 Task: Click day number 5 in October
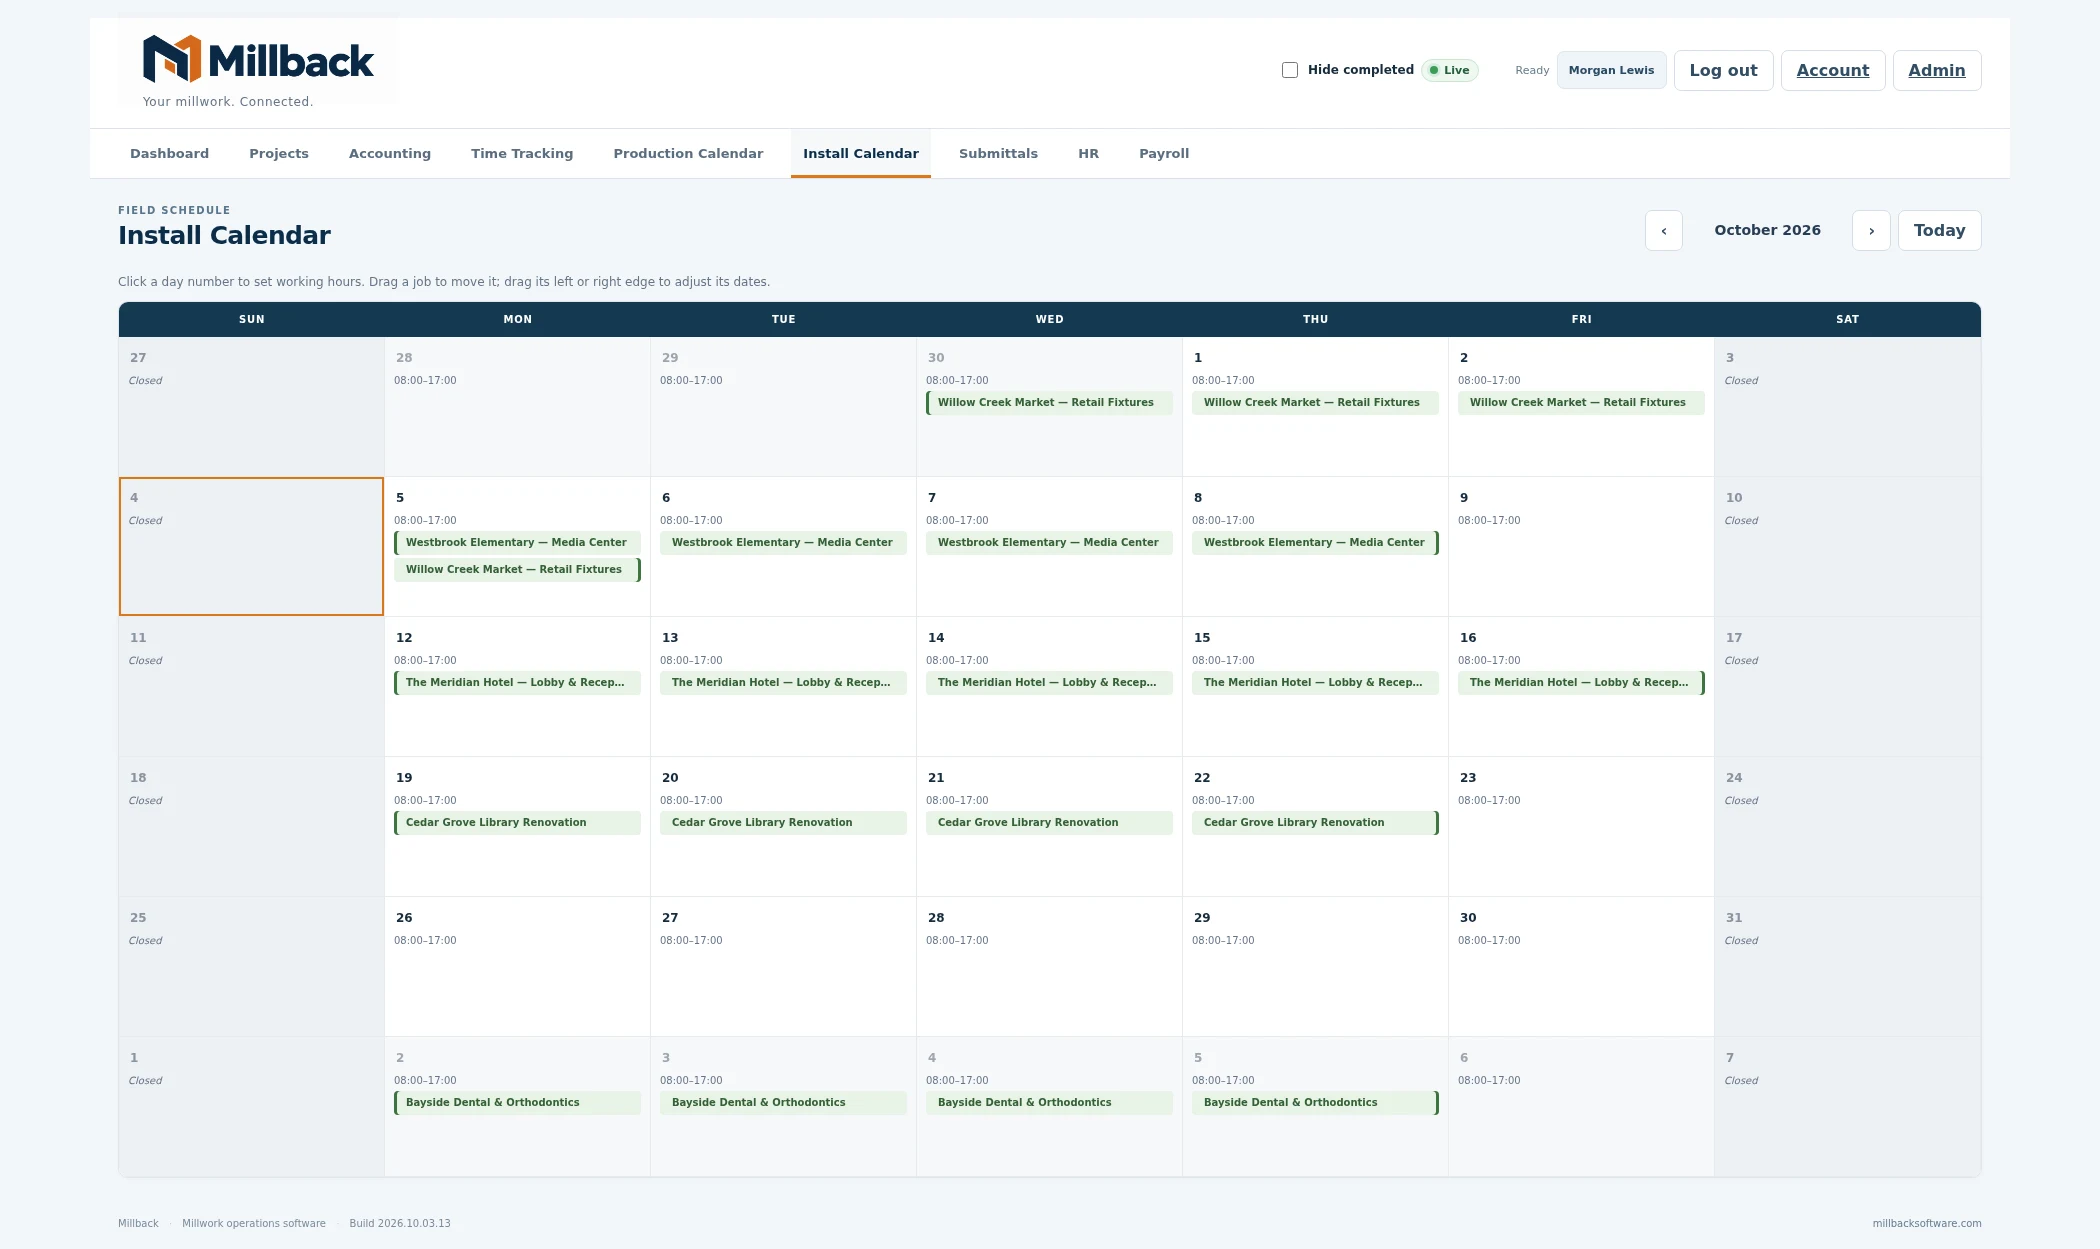[x=400, y=498]
